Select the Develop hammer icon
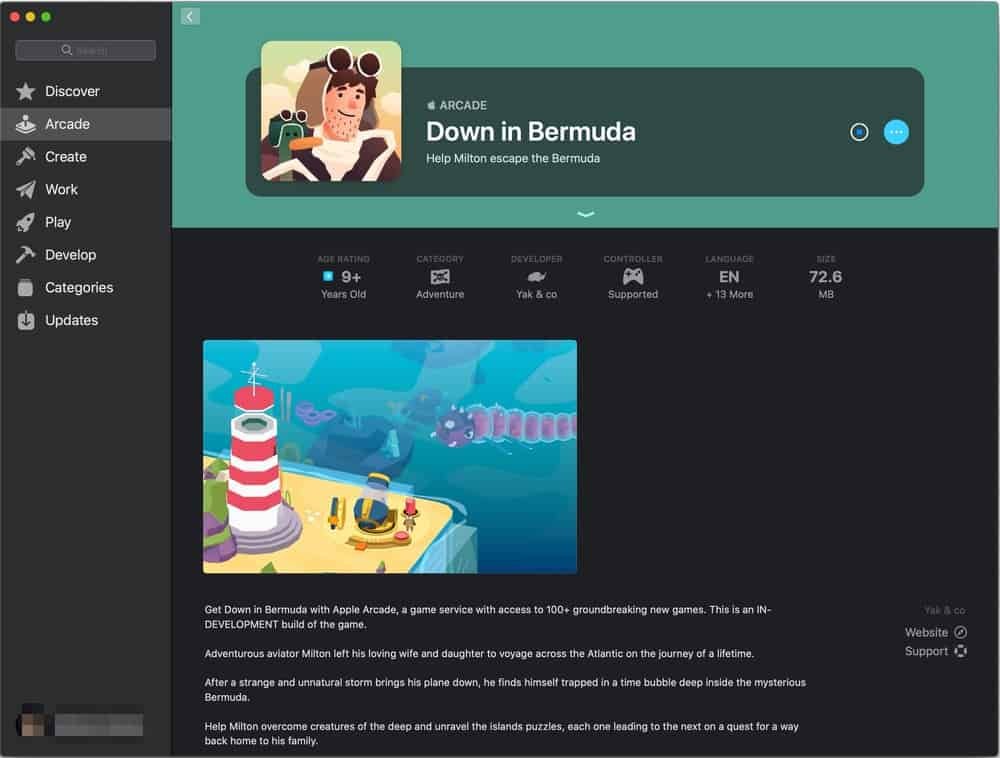Viewport: 1000px width, 758px height. tap(26, 255)
